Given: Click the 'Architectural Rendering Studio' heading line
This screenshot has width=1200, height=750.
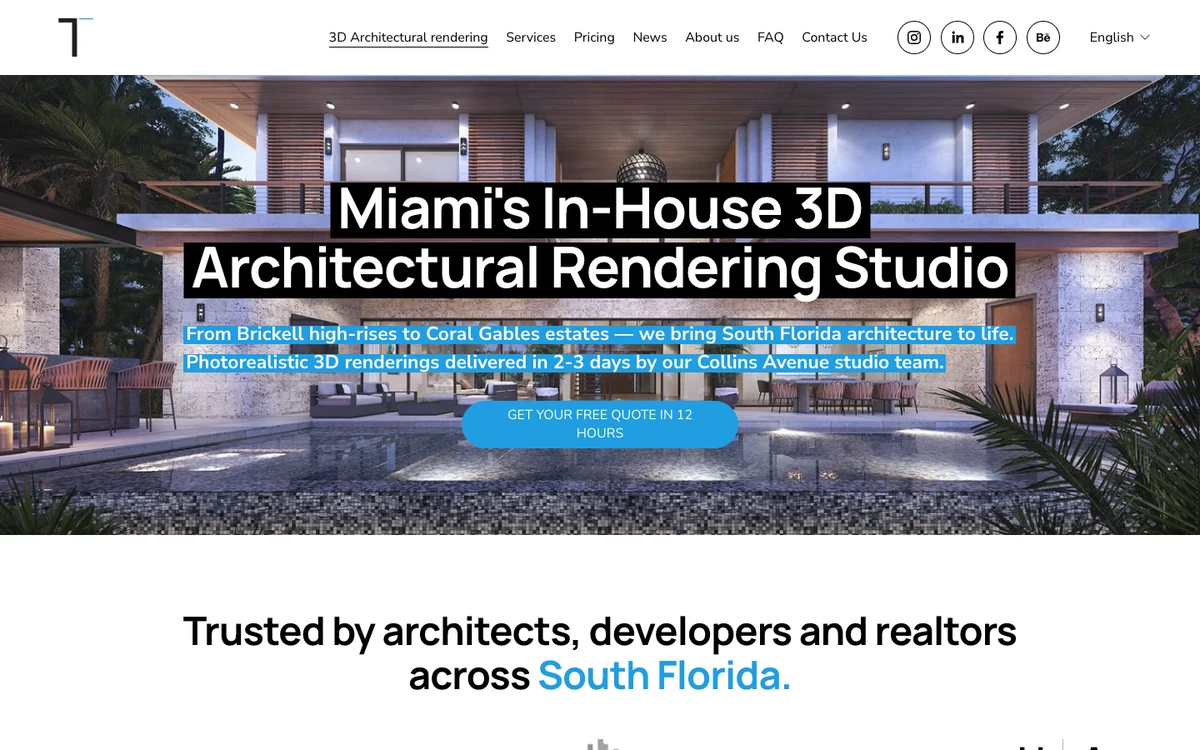Looking at the screenshot, I should 600,269.
